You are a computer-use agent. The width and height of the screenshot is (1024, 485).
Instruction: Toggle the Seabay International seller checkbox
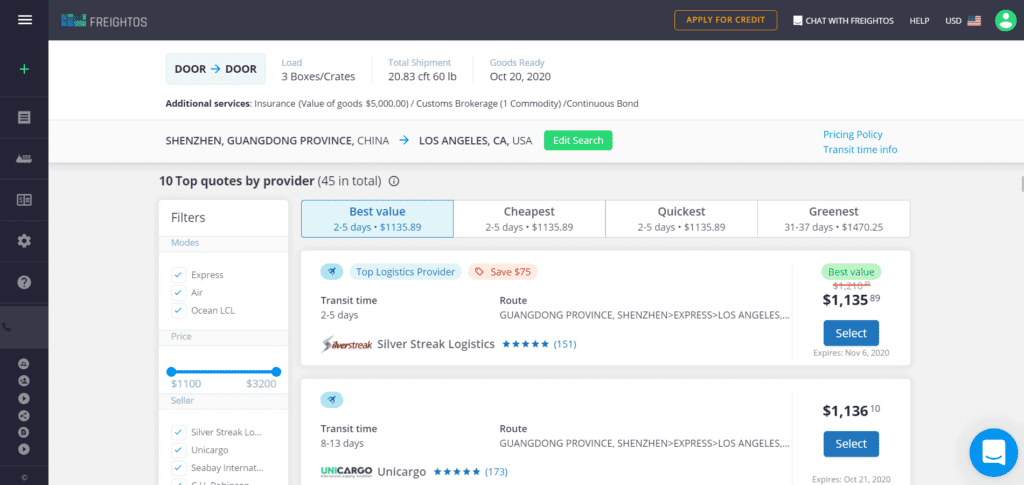178,468
